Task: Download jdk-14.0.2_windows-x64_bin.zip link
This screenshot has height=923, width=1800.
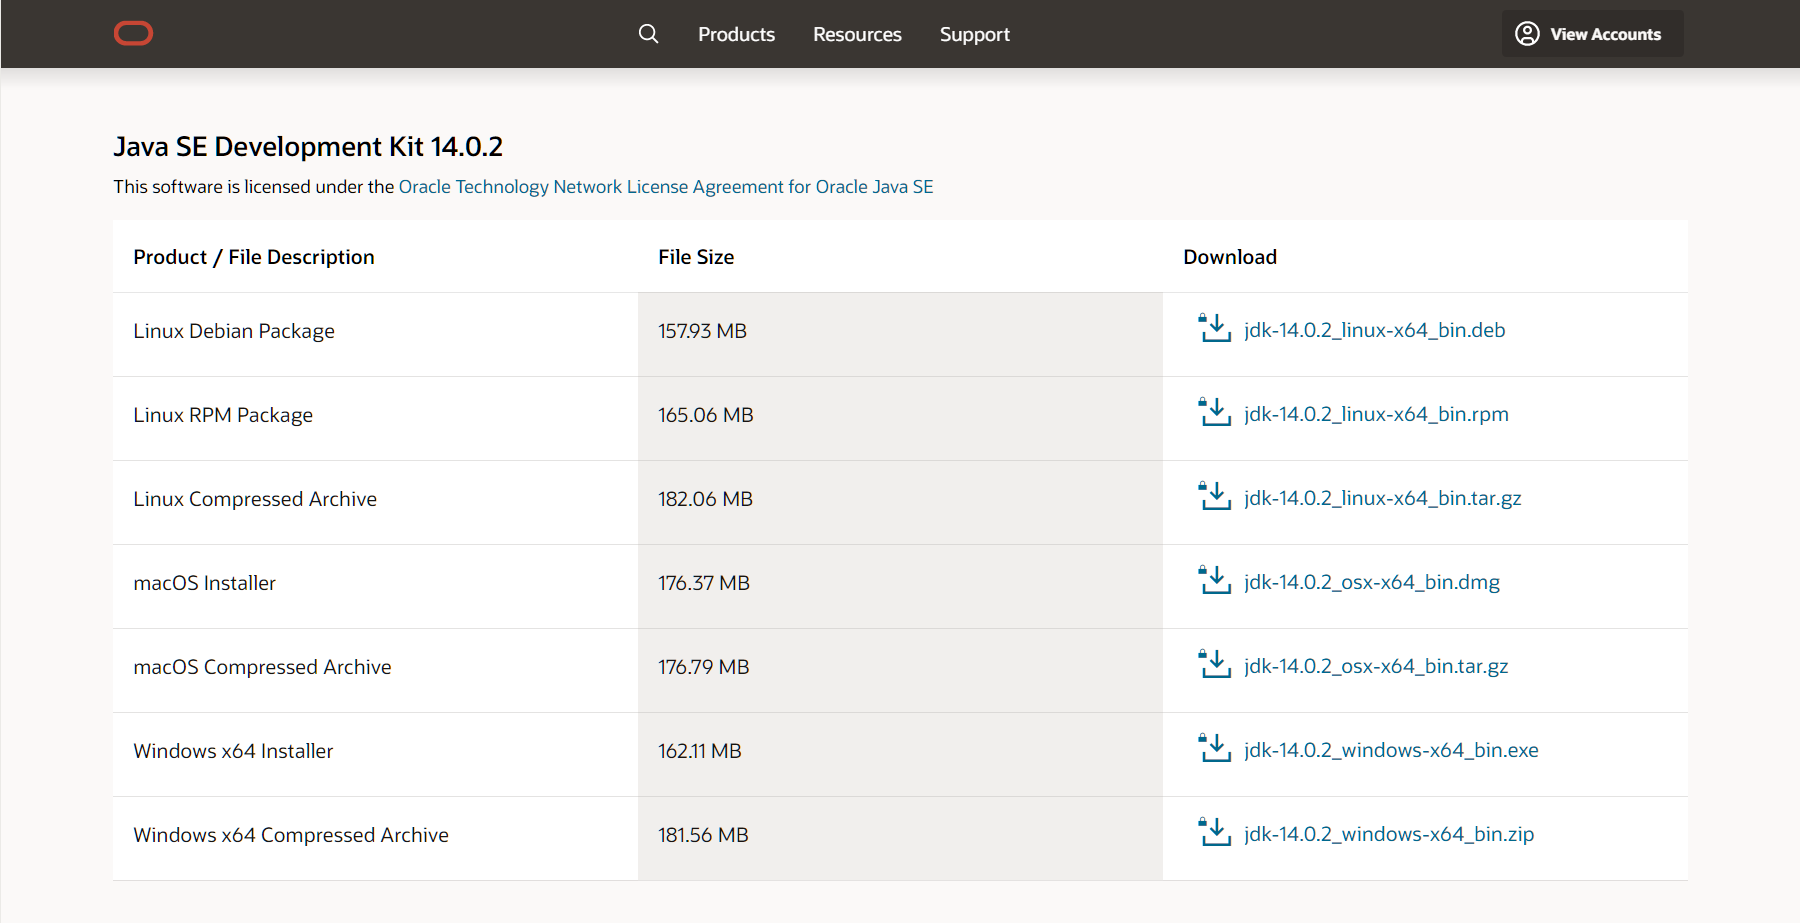Action: (x=1389, y=834)
